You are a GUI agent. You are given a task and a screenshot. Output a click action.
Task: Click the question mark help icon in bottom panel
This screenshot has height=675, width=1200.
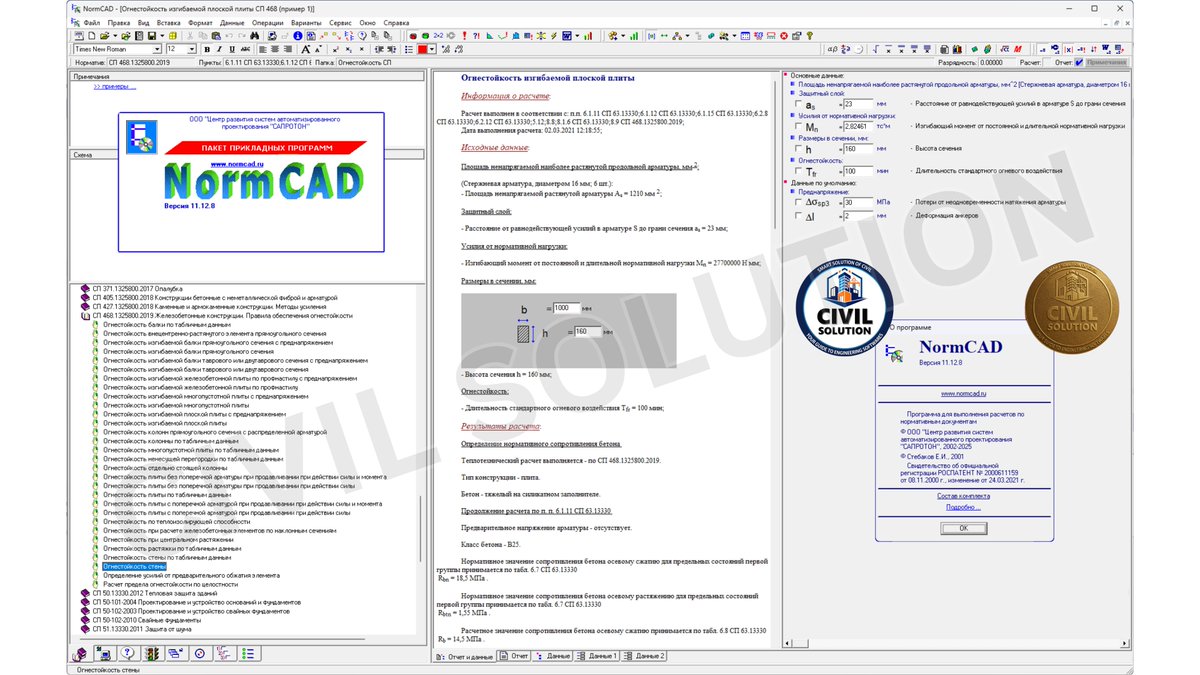point(128,653)
